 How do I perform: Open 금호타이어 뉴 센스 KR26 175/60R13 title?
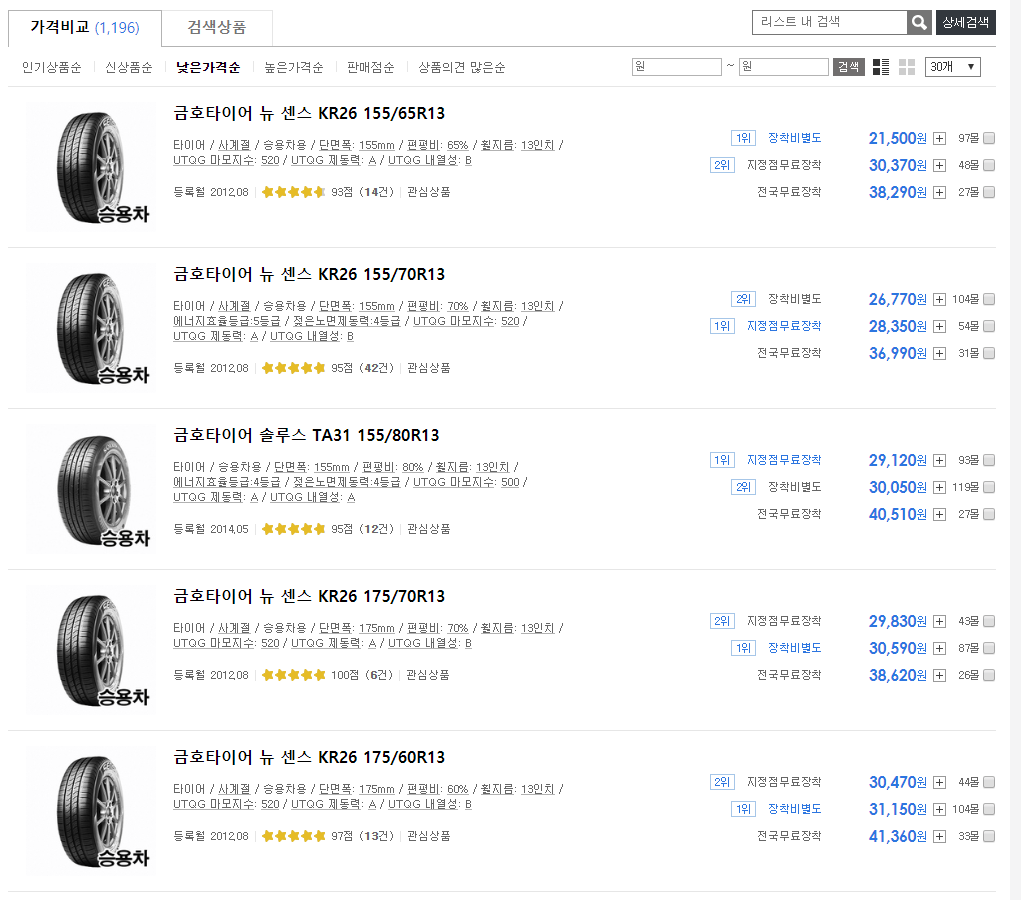tap(309, 757)
